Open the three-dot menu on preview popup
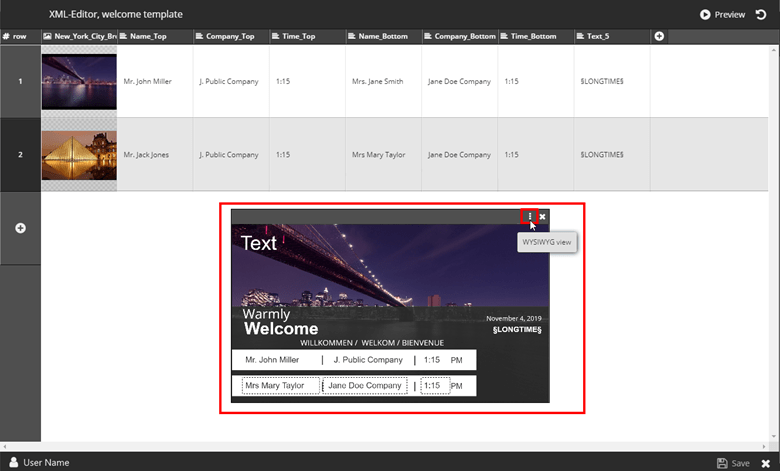 pos(530,216)
